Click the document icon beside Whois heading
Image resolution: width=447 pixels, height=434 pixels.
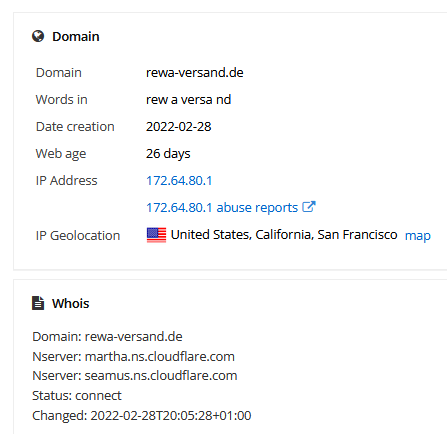[x=38, y=303]
